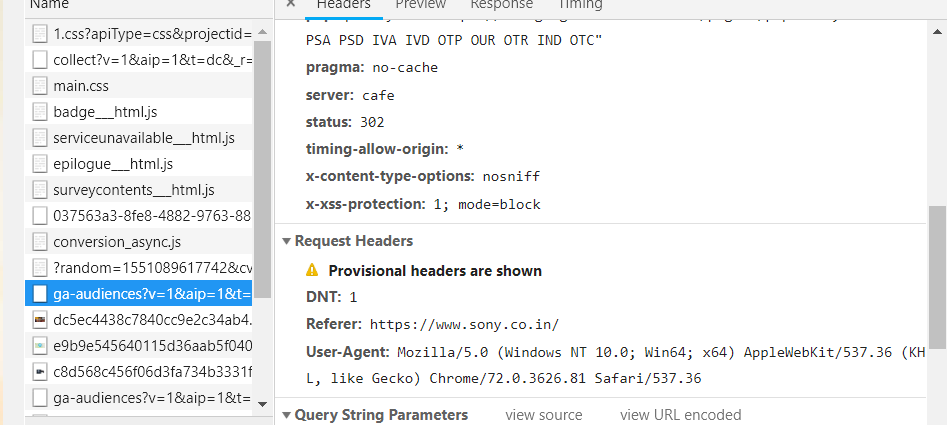Click the file icon beside surveycontents__html.js

point(40,190)
